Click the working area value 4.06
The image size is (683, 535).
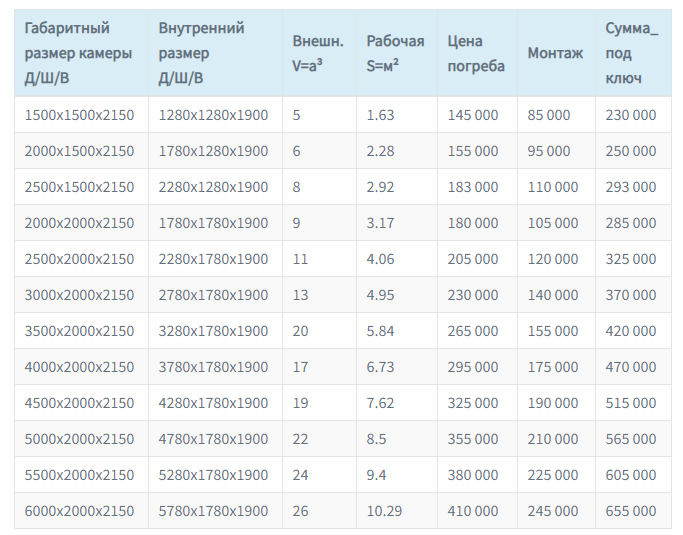coord(380,259)
